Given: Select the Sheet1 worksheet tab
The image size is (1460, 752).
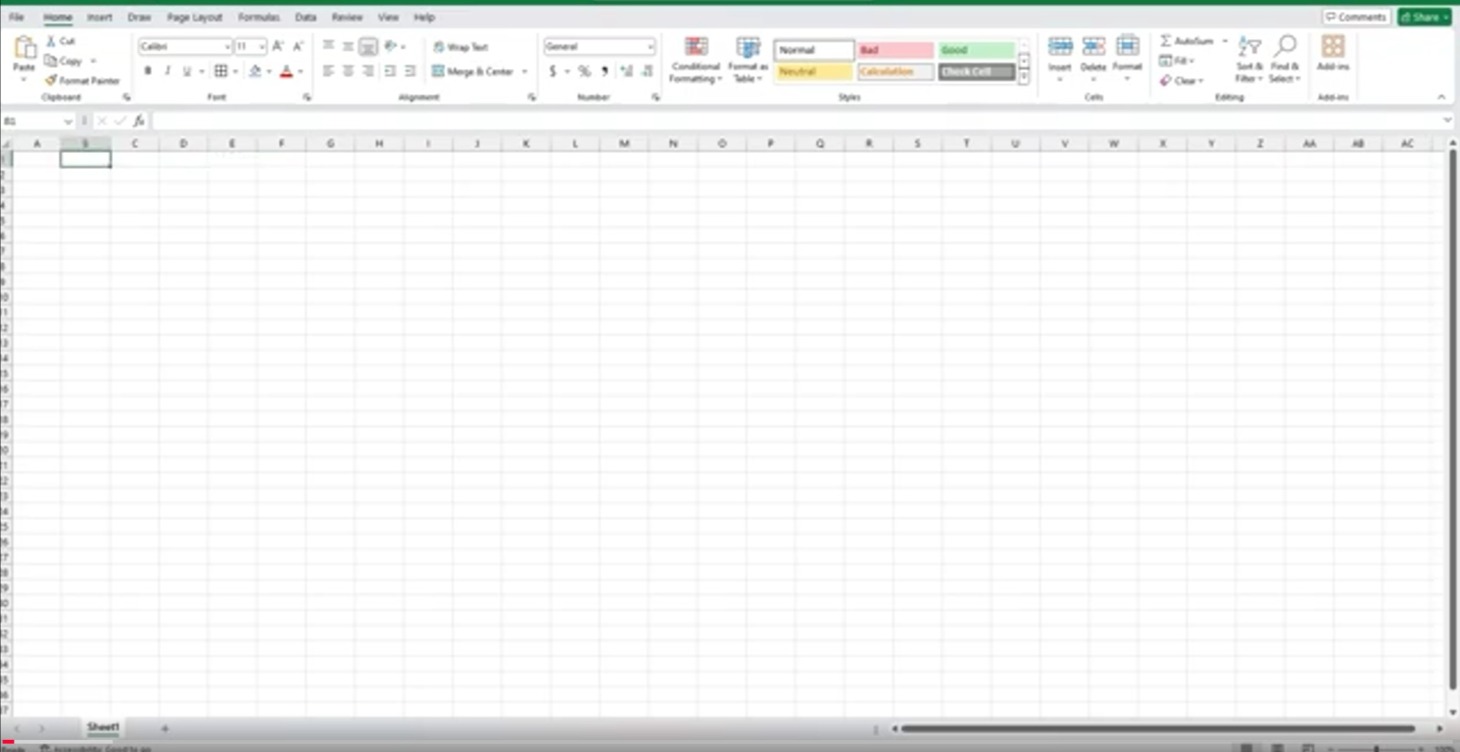Looking at the screenshot, I should [103, 728].
